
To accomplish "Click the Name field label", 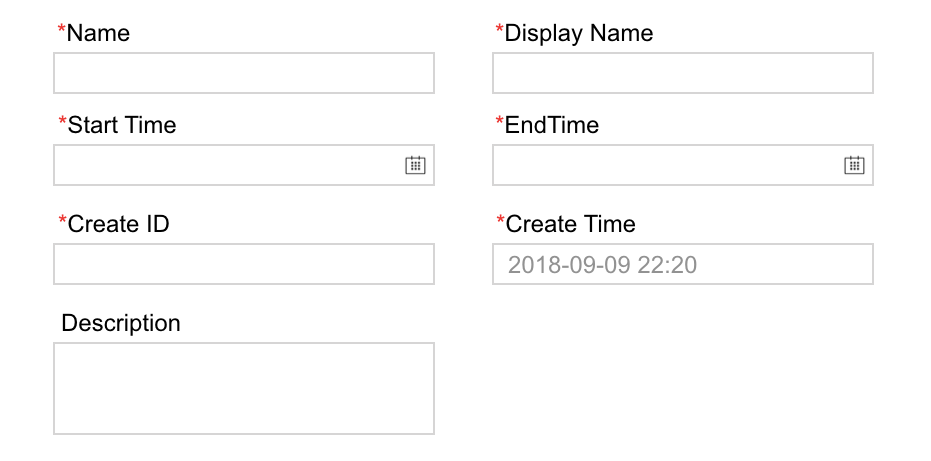I will pyautogui.click(x=98, y=33).
